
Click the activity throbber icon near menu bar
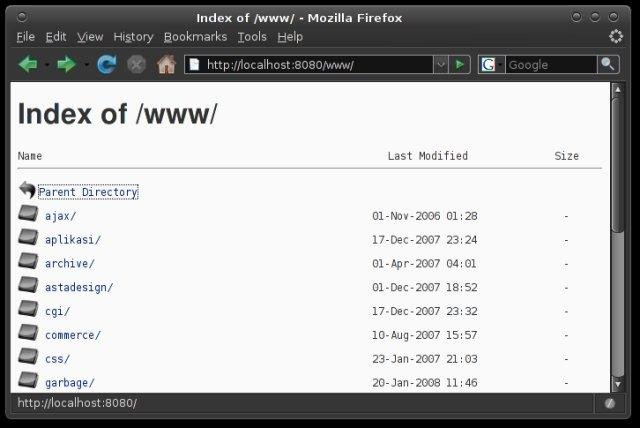pos(616,36)
